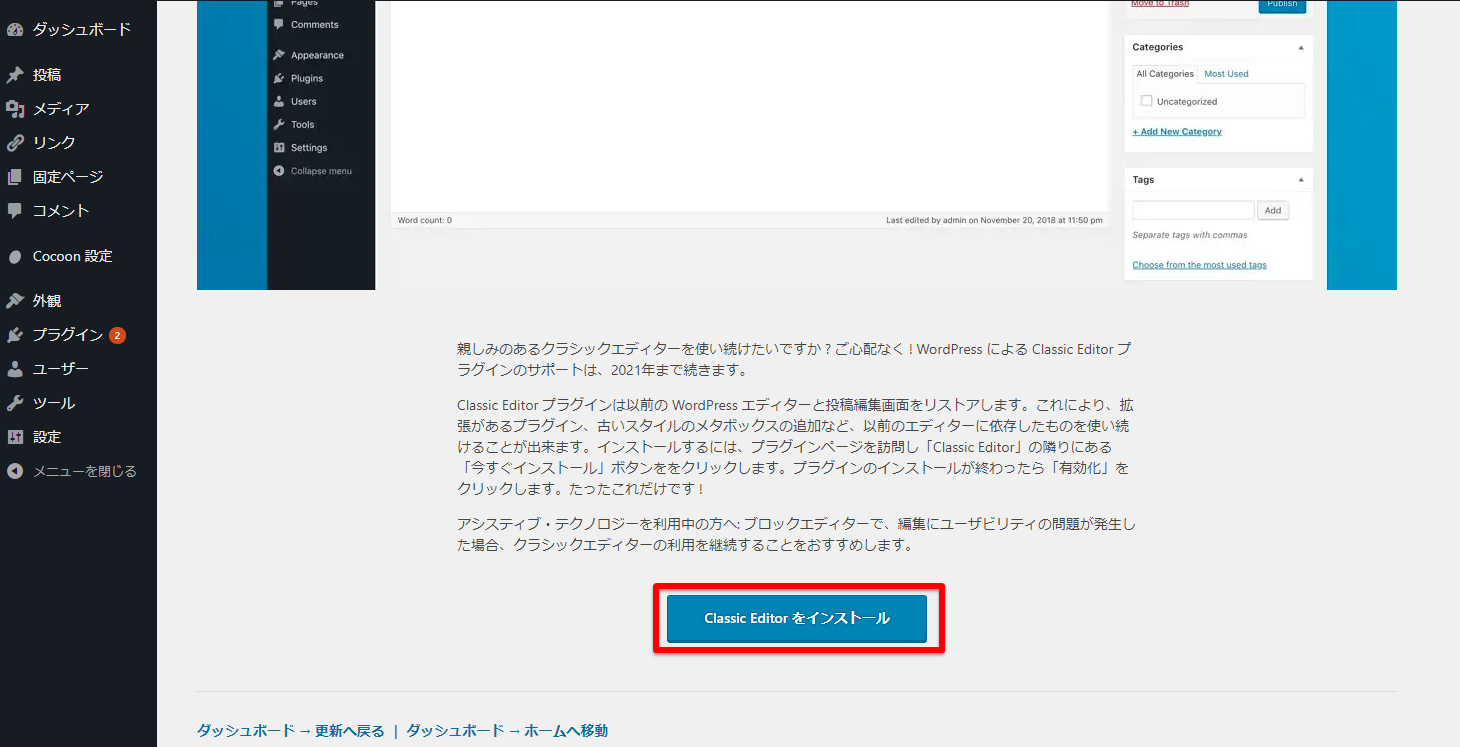Collapse sidebar via メニューを閉じる
1460x747 pixels.
85,471
